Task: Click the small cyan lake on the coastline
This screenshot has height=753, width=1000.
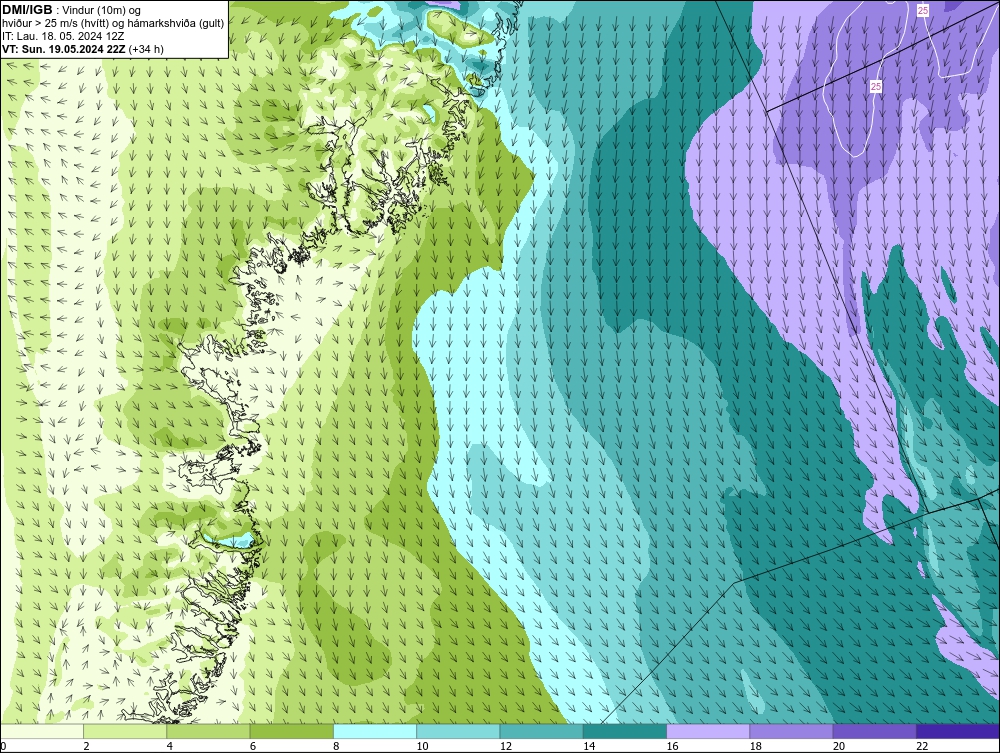Action: coord(233,543)
